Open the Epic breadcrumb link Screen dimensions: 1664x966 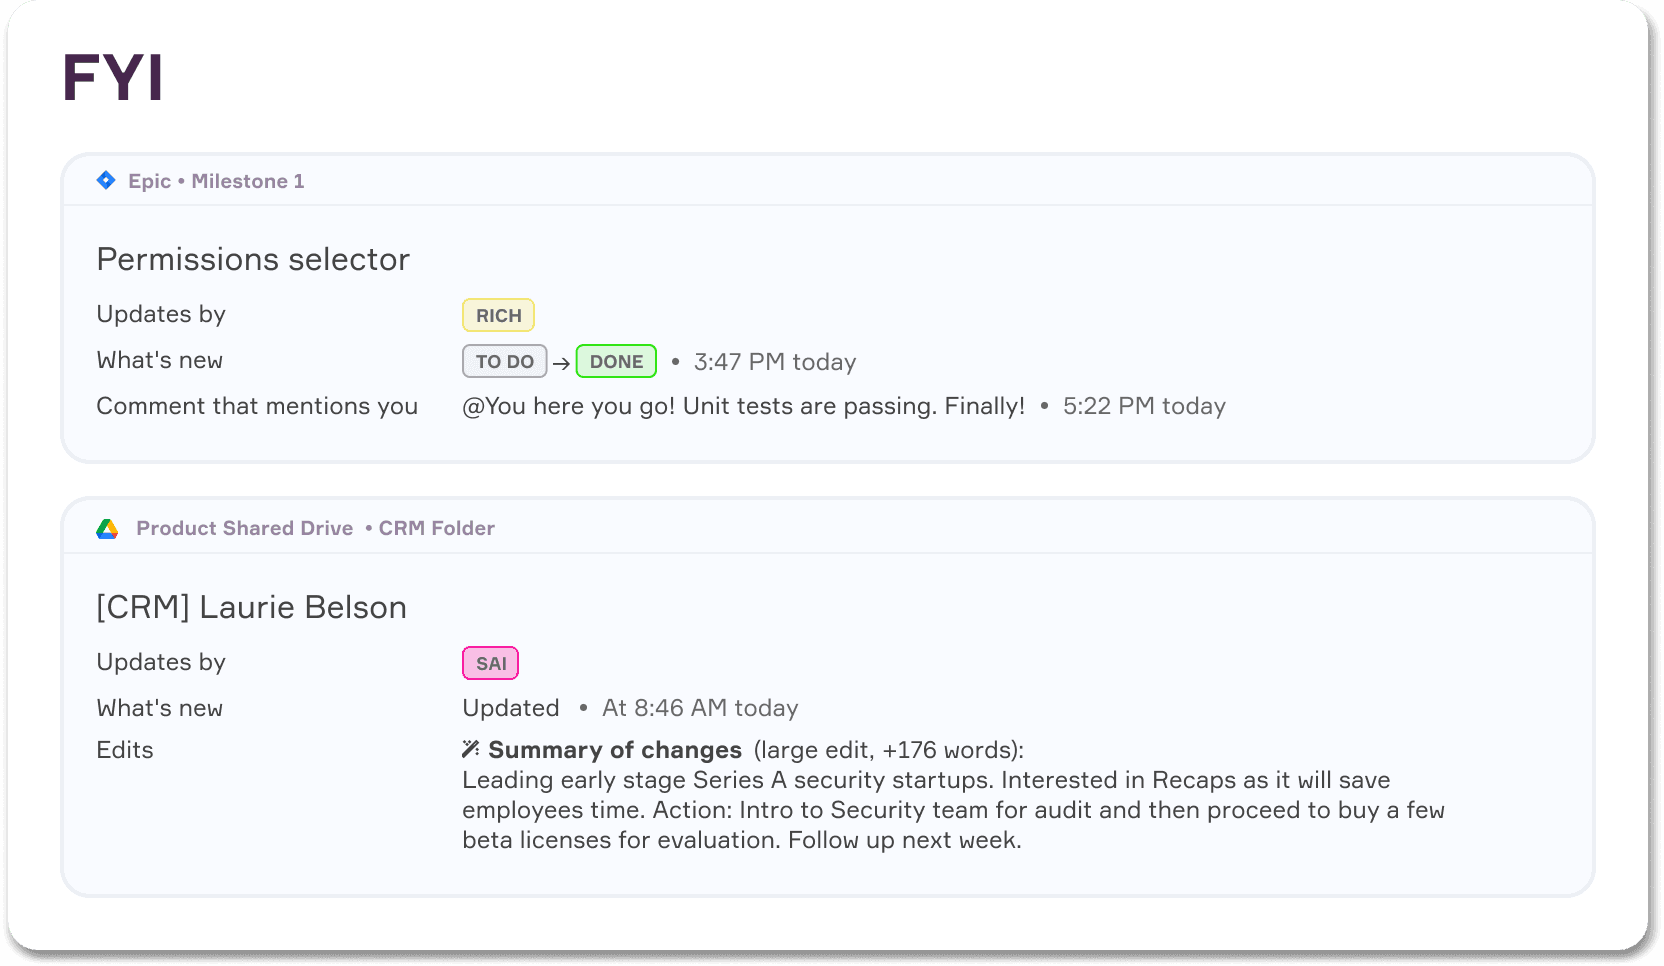coord(149,181)
